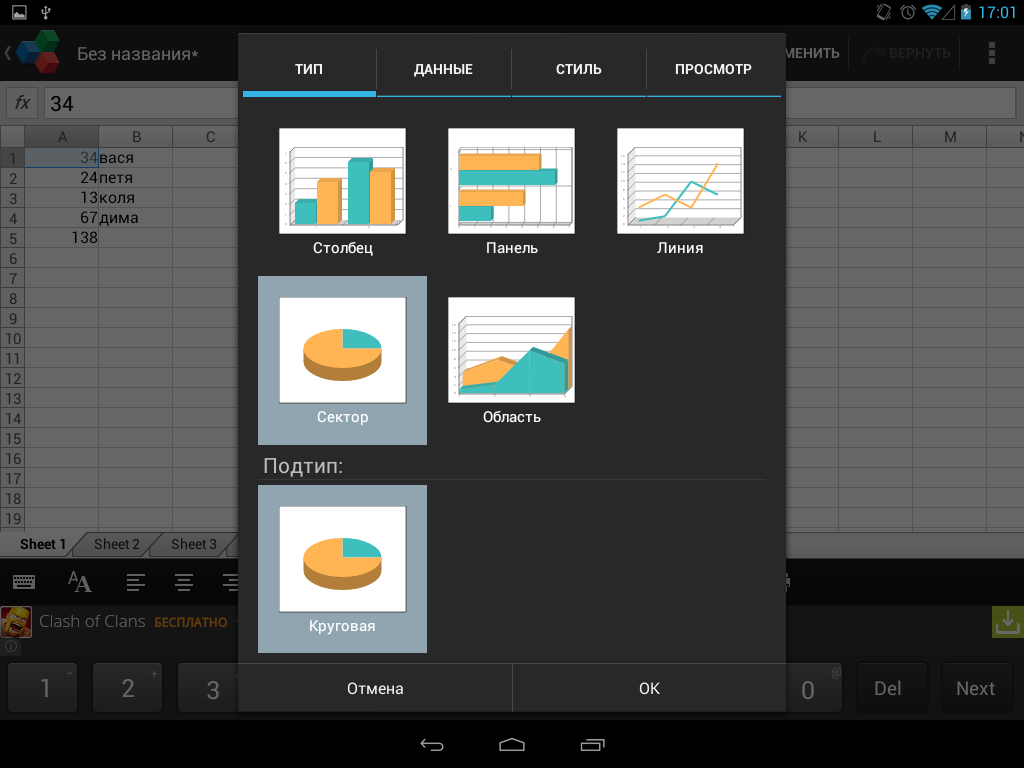
Task: Switch to the Sheet 1 tab
Action: pyautogui.click(x=42, y=544)
